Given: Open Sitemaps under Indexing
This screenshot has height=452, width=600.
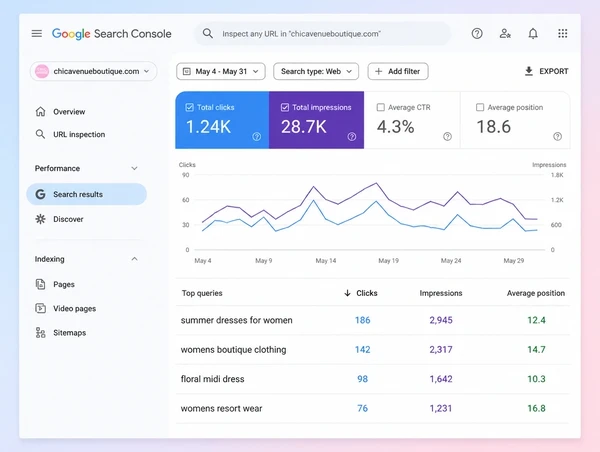Looking at the screenshot, I should [x=70, y=333].
